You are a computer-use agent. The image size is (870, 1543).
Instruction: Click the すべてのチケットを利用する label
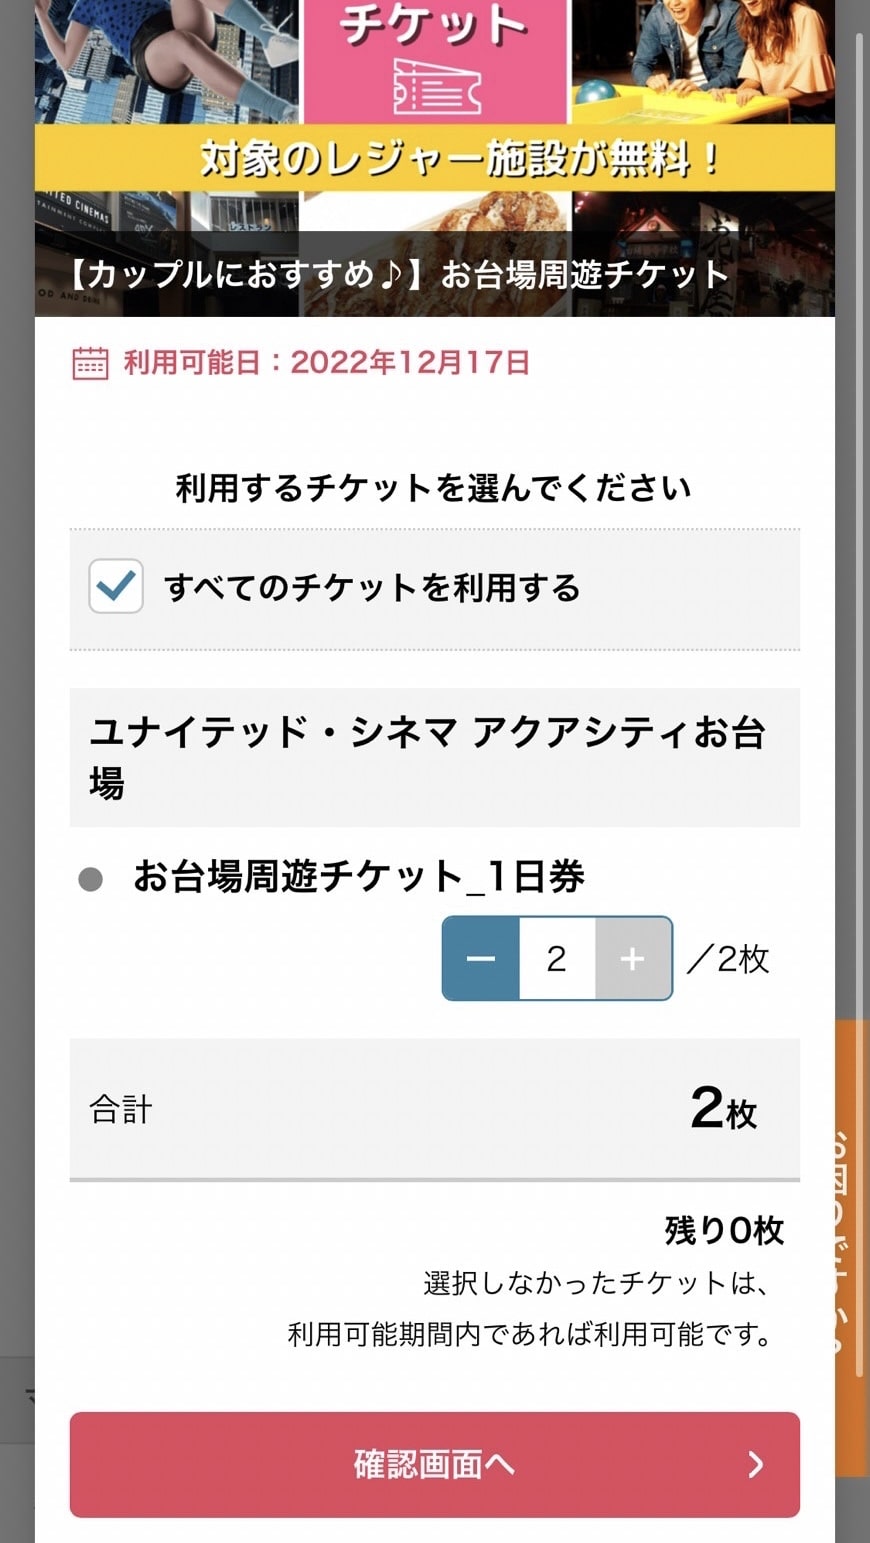click(372, 587)
